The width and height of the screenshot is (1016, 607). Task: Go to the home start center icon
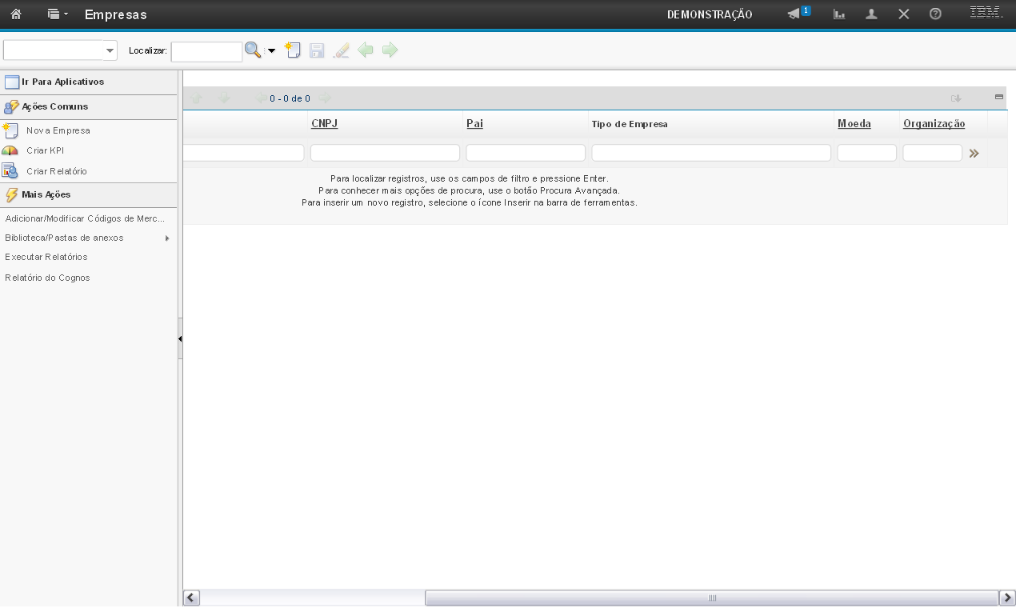(16, 14)
